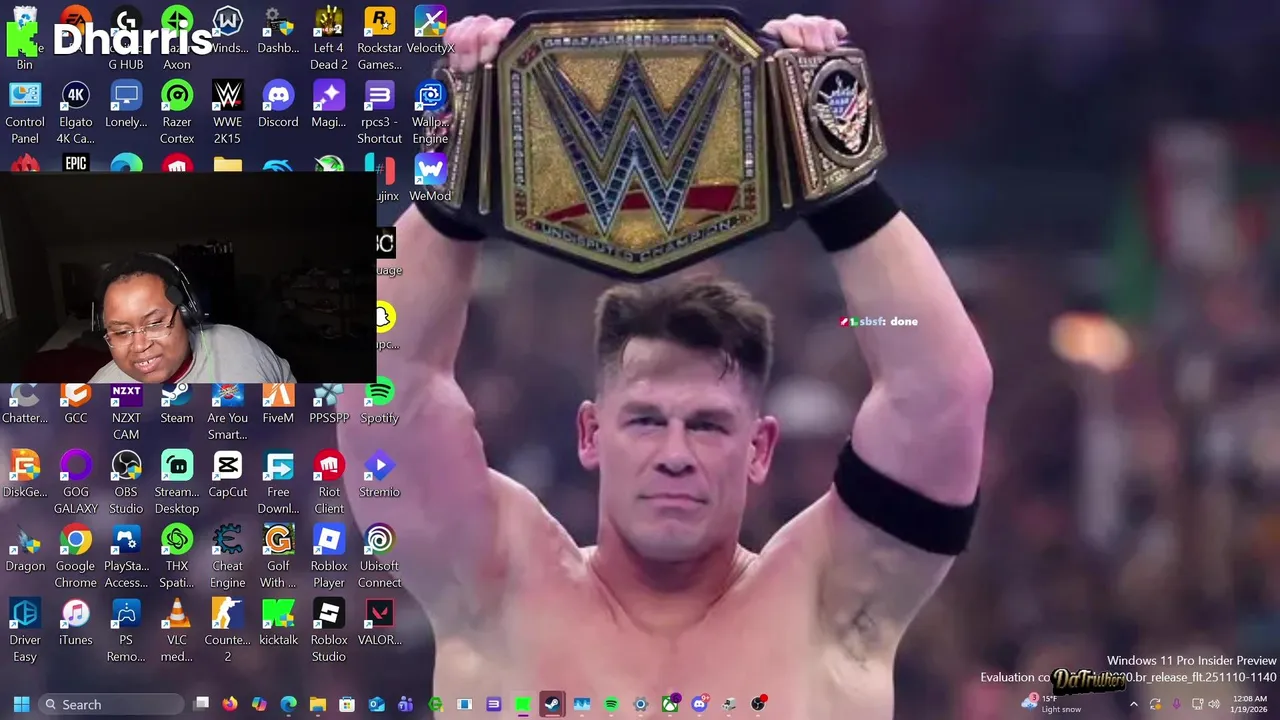Screen dimensions: 1280x720
Task: Open the clock showing 12:08 AM
Action: pyautogui.click(x=1250, y=704)
